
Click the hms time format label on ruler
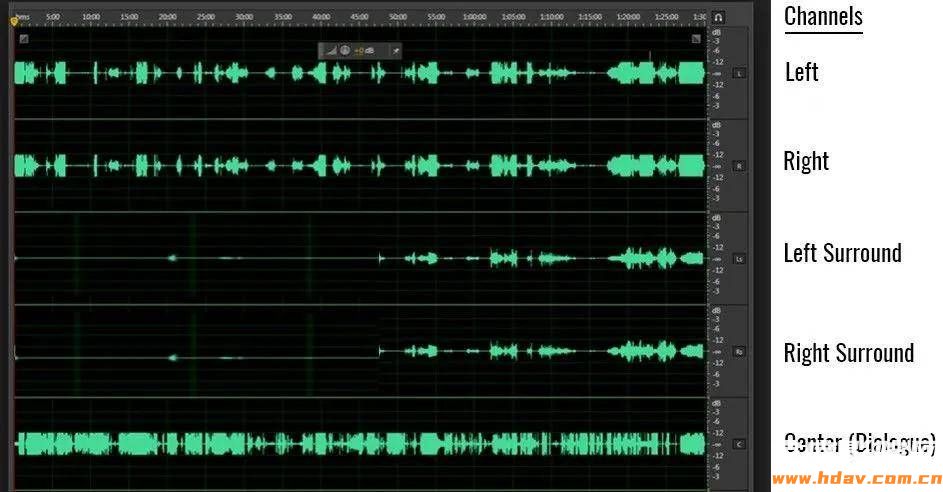[23, 17]
